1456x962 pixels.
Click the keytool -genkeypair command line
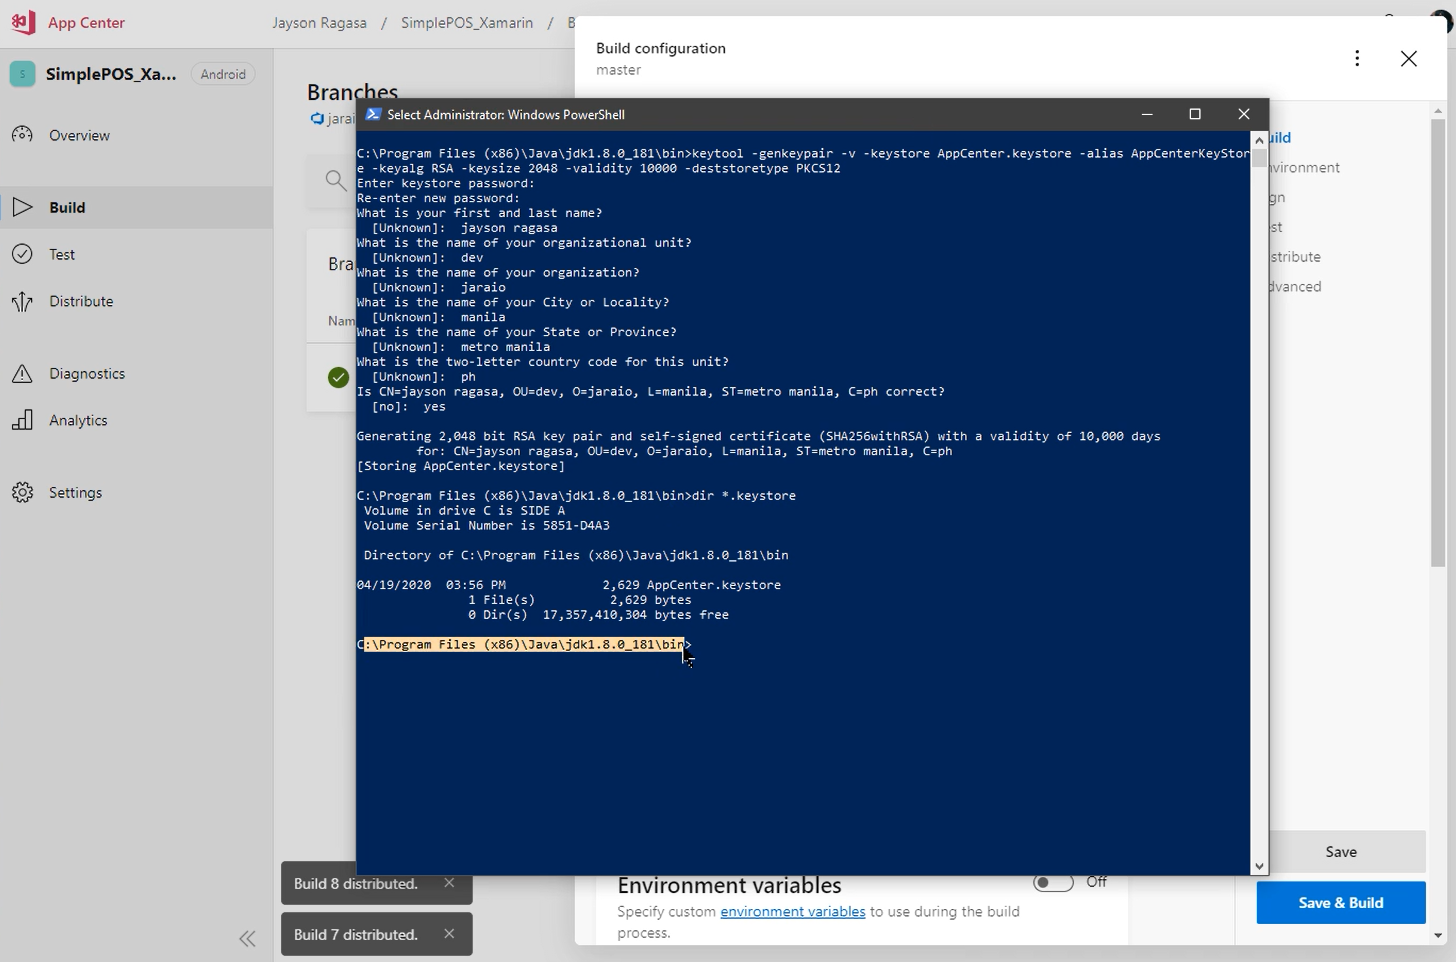803,161
